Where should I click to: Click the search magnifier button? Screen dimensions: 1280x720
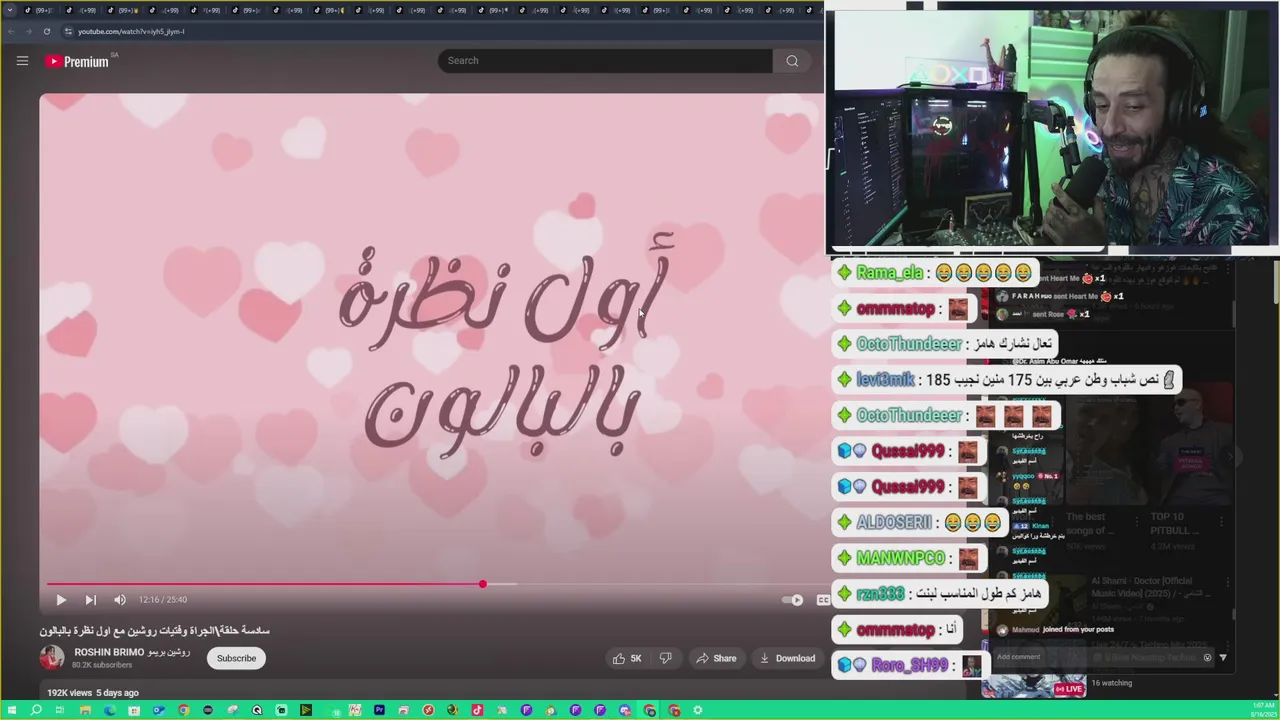pos(792,60)
